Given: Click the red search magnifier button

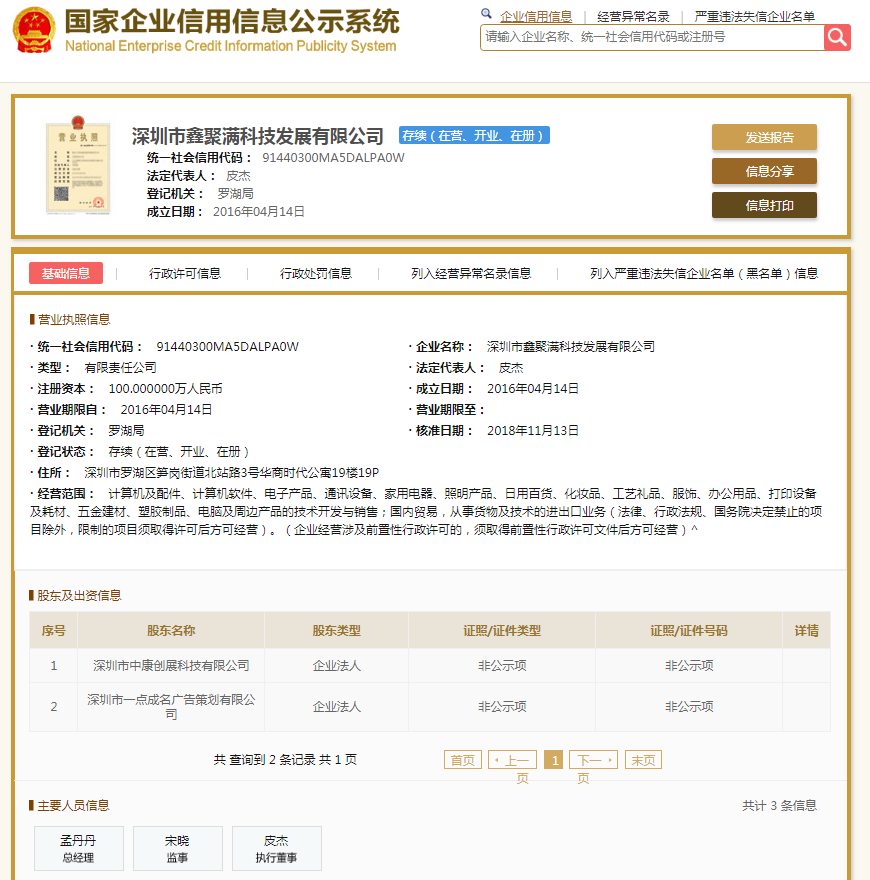Looking at the screenshot, I should click(837, 37).
